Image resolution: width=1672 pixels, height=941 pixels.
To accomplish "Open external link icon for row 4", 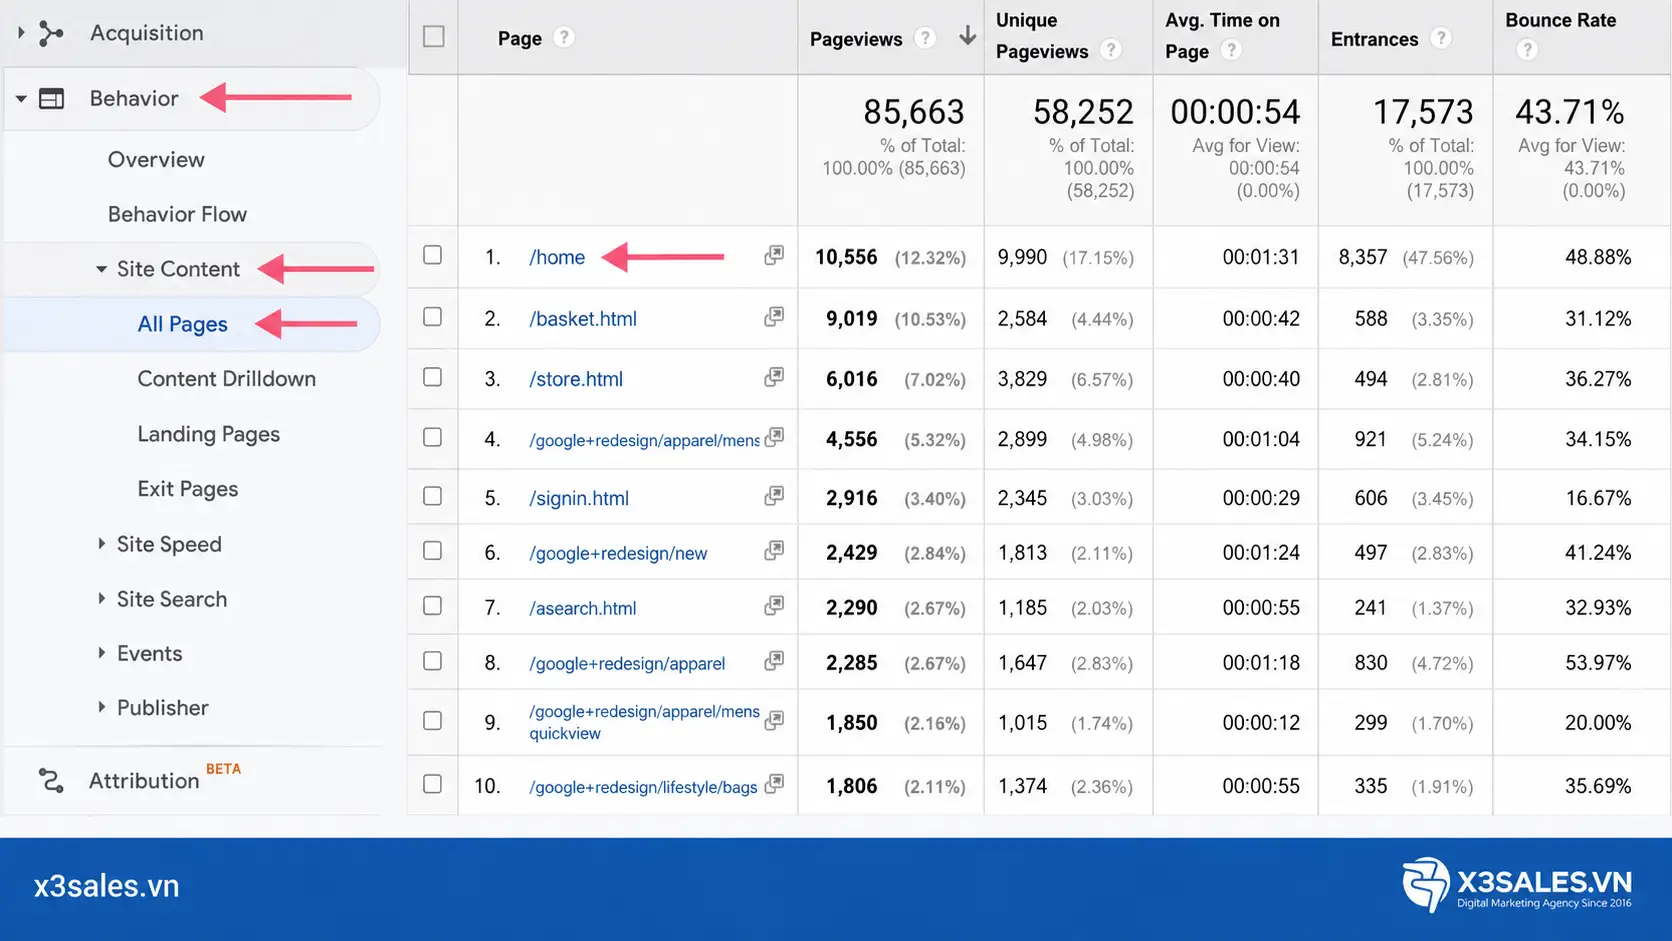I will pos(774,437).
